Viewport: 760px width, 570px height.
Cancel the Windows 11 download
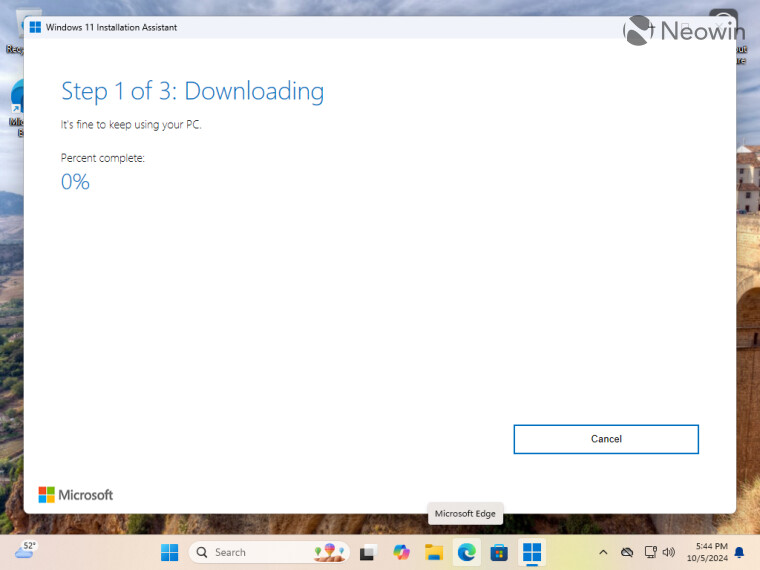(x=606, y=439)
